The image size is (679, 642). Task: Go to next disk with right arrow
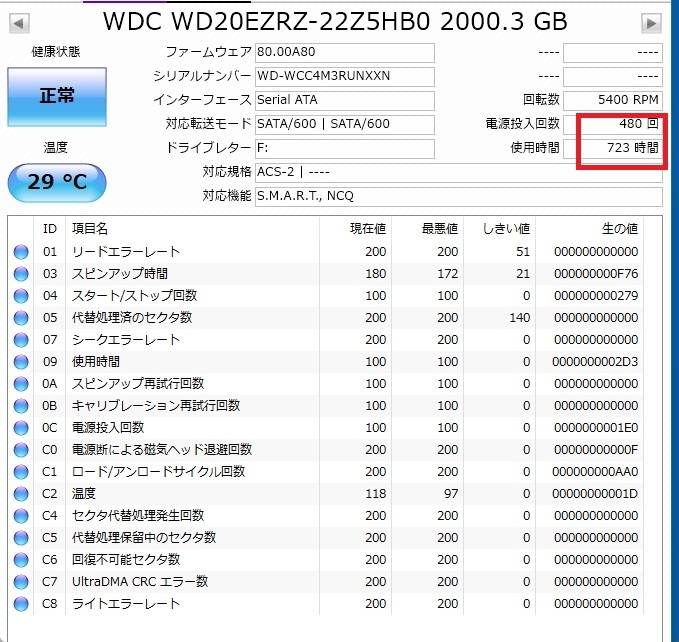coord(651,23)
